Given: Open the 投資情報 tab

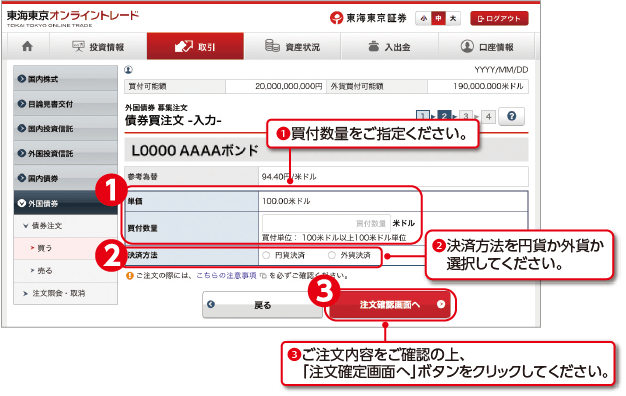Looking at the screenshot, I should pyautogui.click(x=98, y=46).
